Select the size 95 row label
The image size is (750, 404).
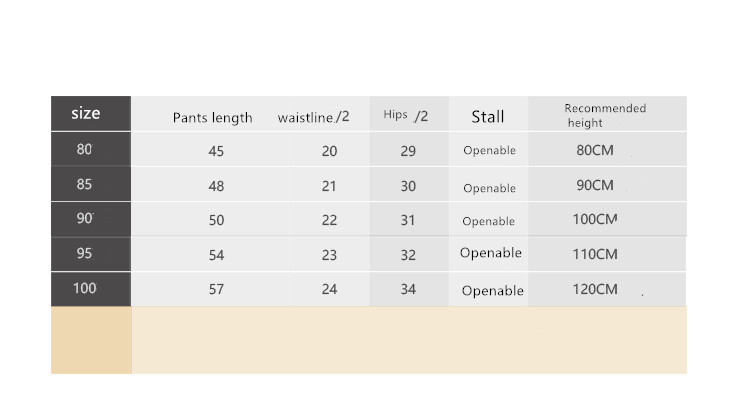[x=85, y=254]
